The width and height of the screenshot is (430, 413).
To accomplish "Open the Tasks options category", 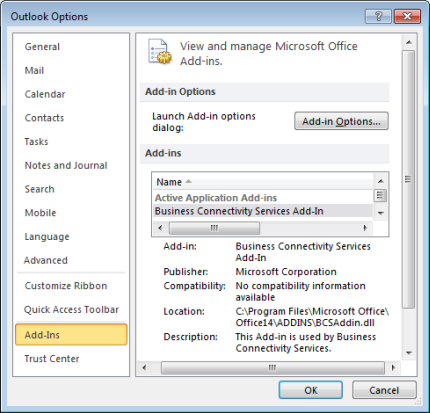I will (36, 142).
